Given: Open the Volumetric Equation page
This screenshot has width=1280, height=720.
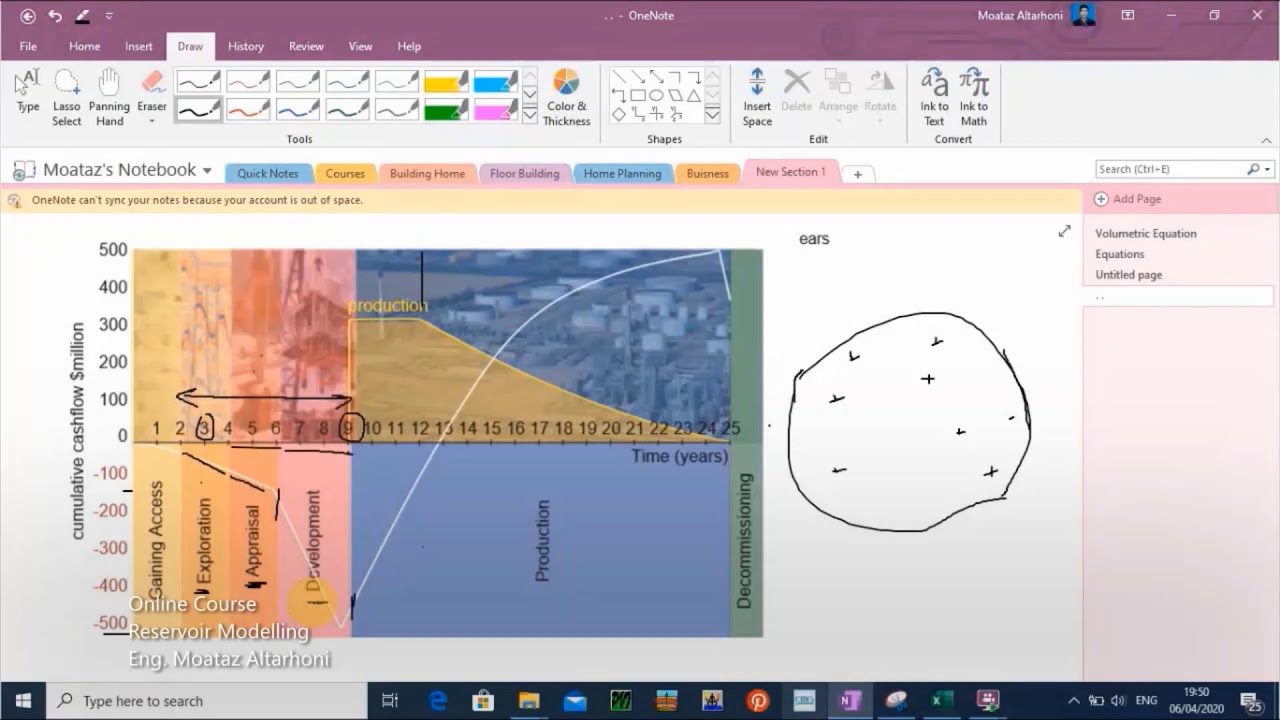Looking at the screenshot, I should point(1146,233).
